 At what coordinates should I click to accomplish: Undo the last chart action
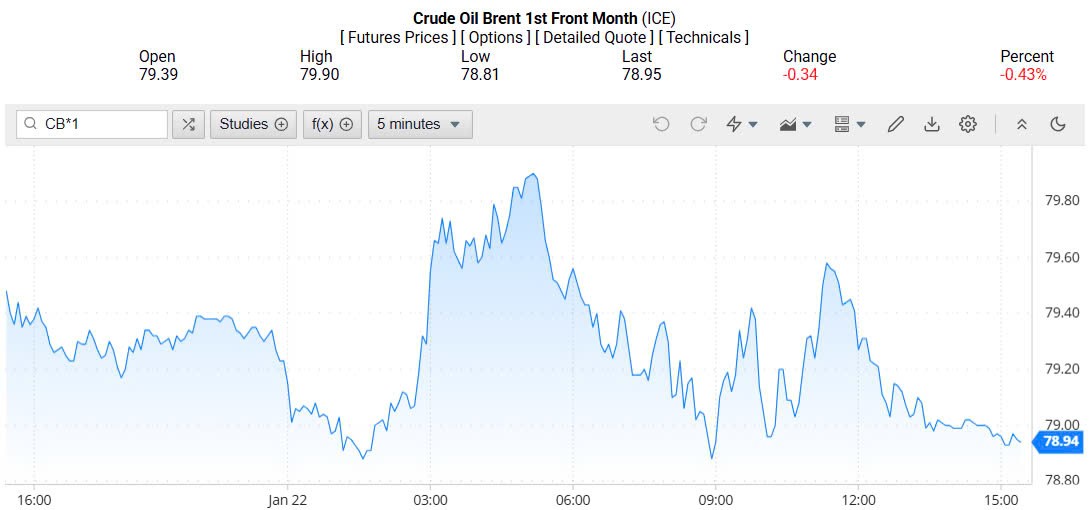[x=661, y=124]
